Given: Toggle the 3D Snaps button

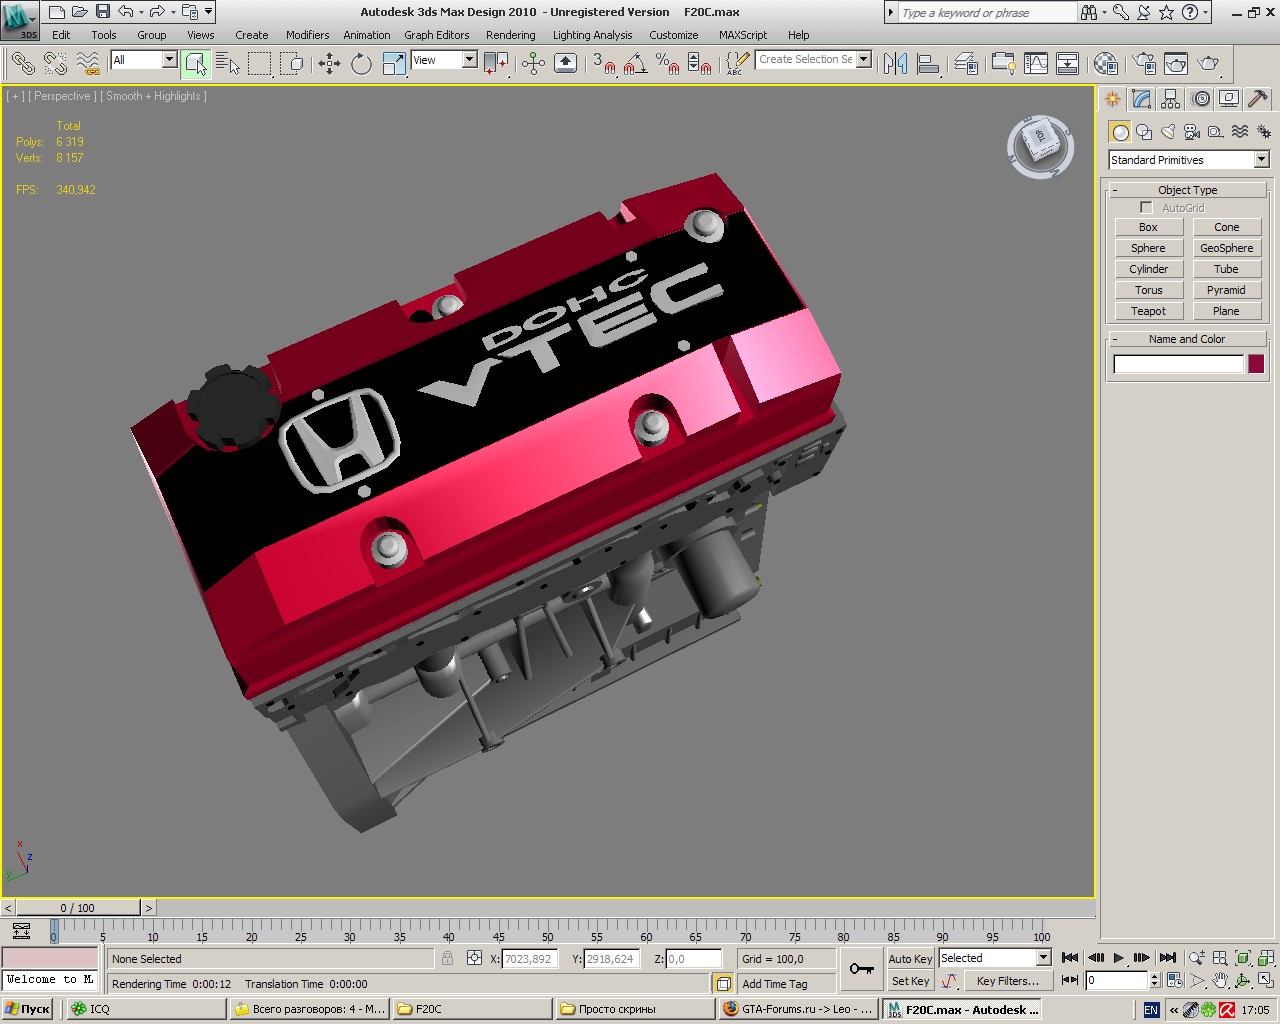Looking at the screenshot, I should click(x=604, y=64).
